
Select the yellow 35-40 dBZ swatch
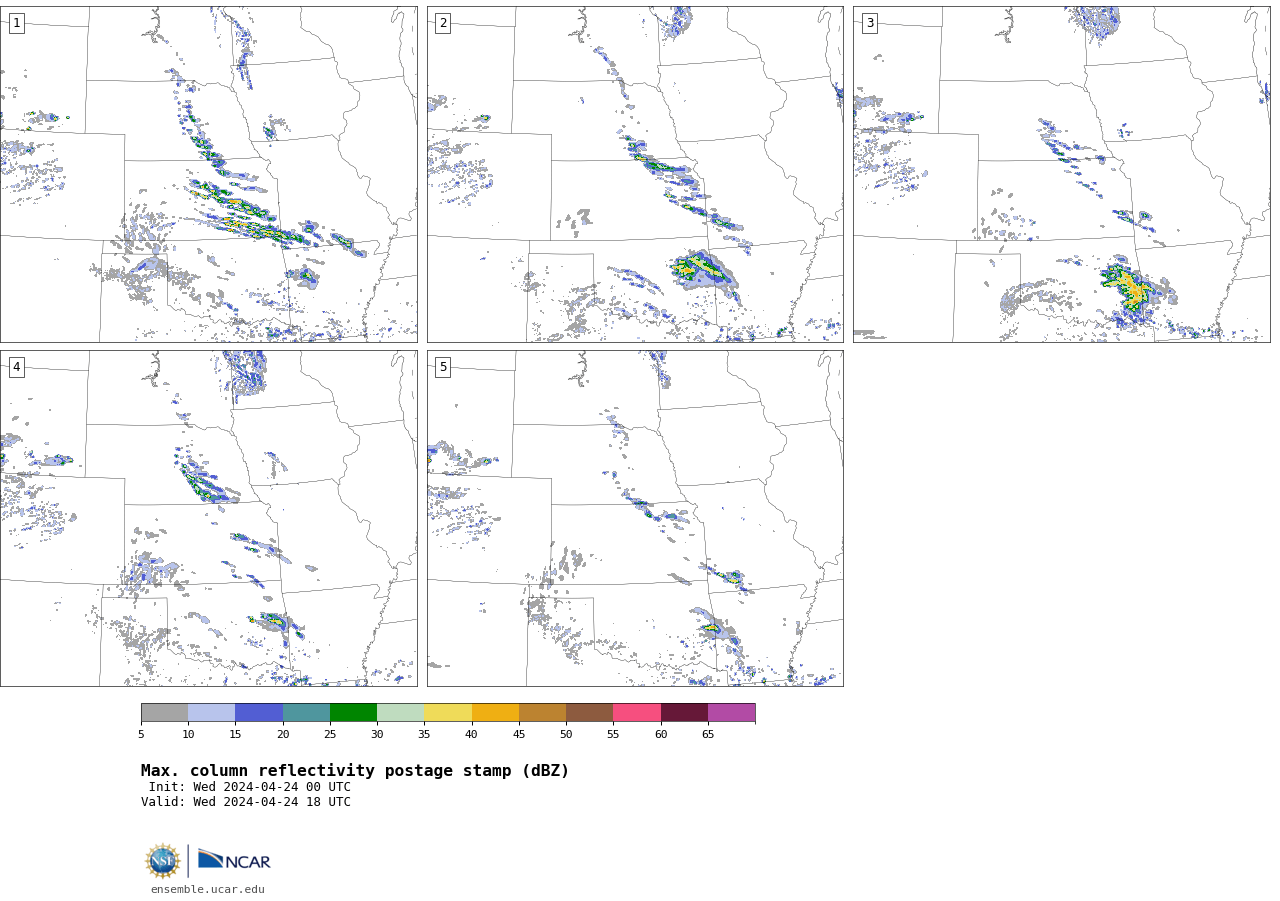tap(448, 712)
